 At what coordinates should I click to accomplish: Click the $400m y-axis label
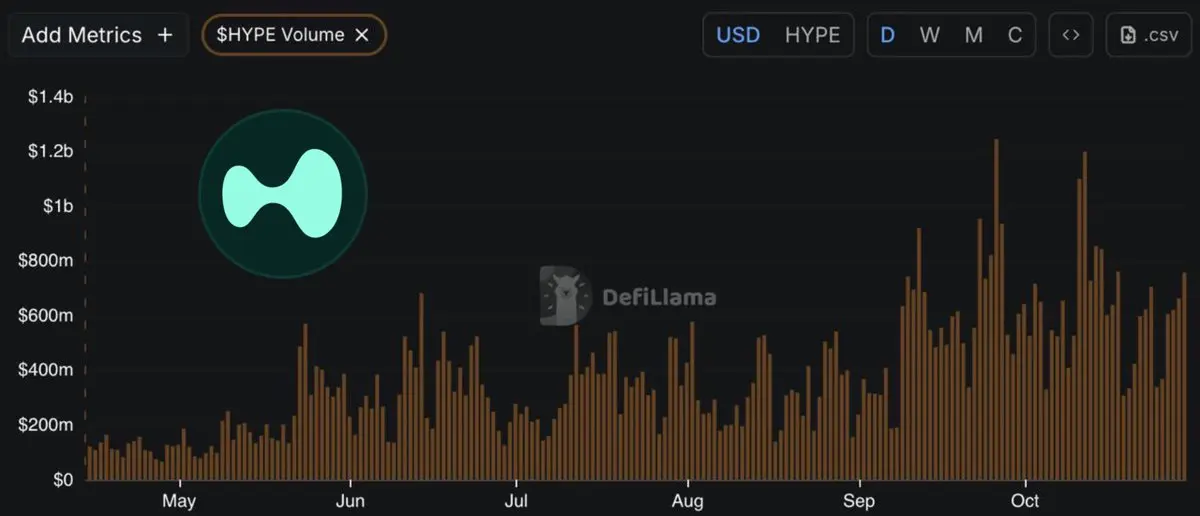46,371
